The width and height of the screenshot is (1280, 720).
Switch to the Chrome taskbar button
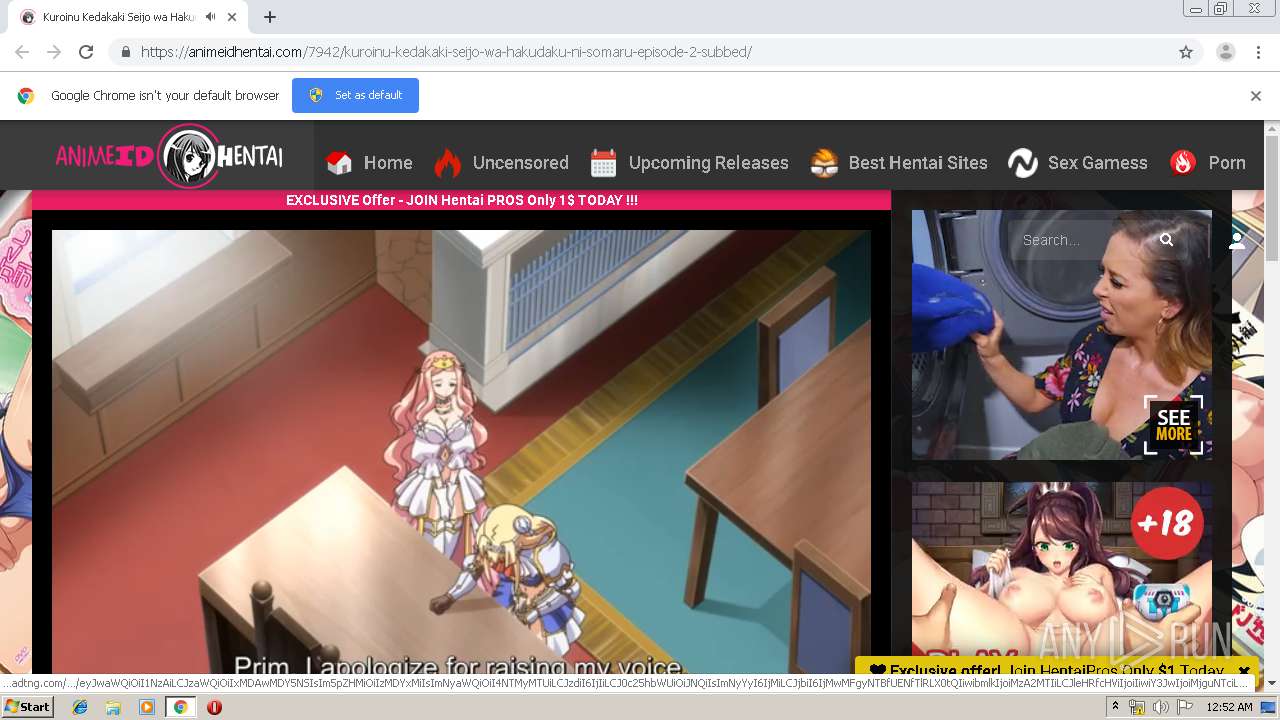(180, 707)
